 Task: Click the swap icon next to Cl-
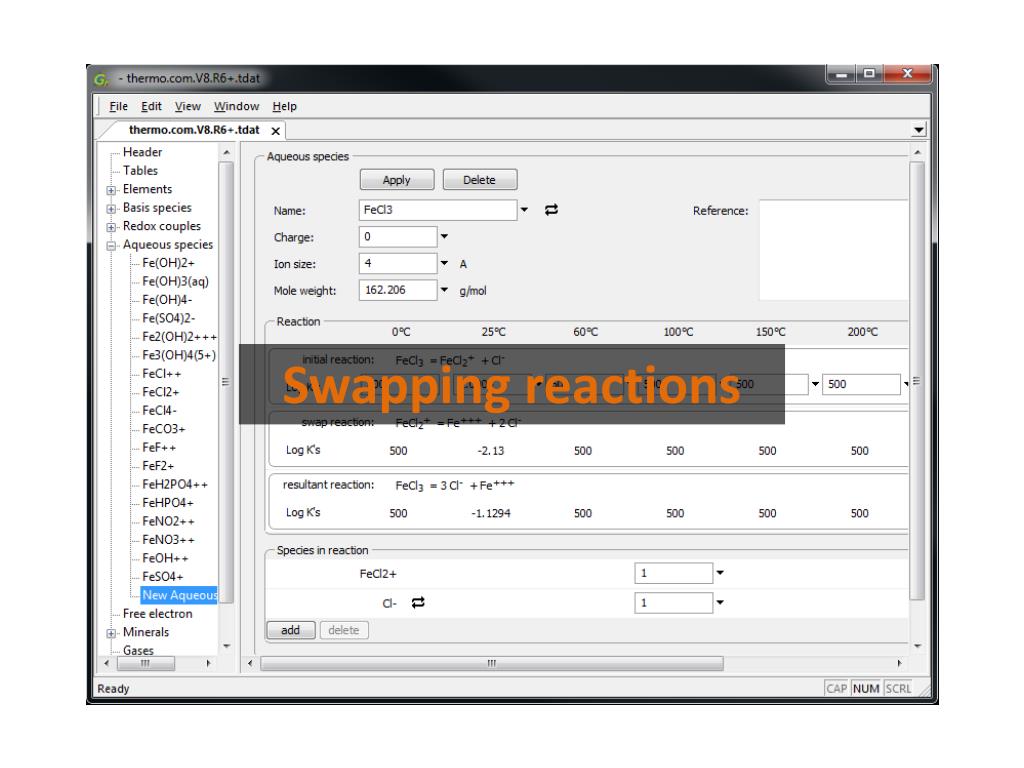pos(418,602)
